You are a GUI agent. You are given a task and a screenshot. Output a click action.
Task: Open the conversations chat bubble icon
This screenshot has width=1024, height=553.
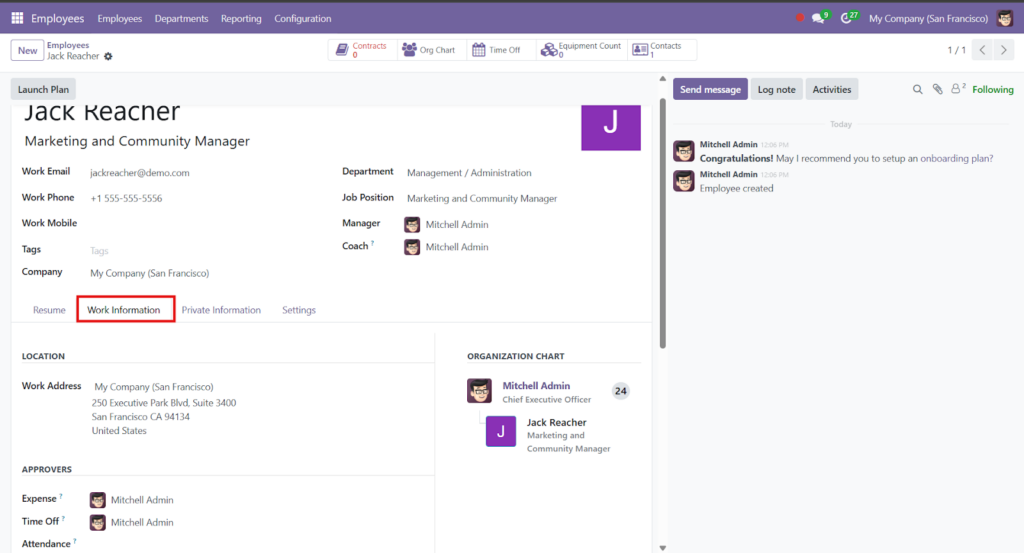[818, 18]
